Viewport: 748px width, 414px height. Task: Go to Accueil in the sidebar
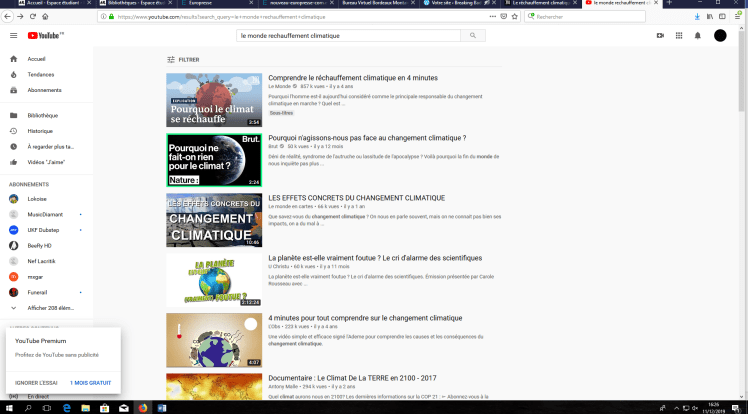[36, 59]
